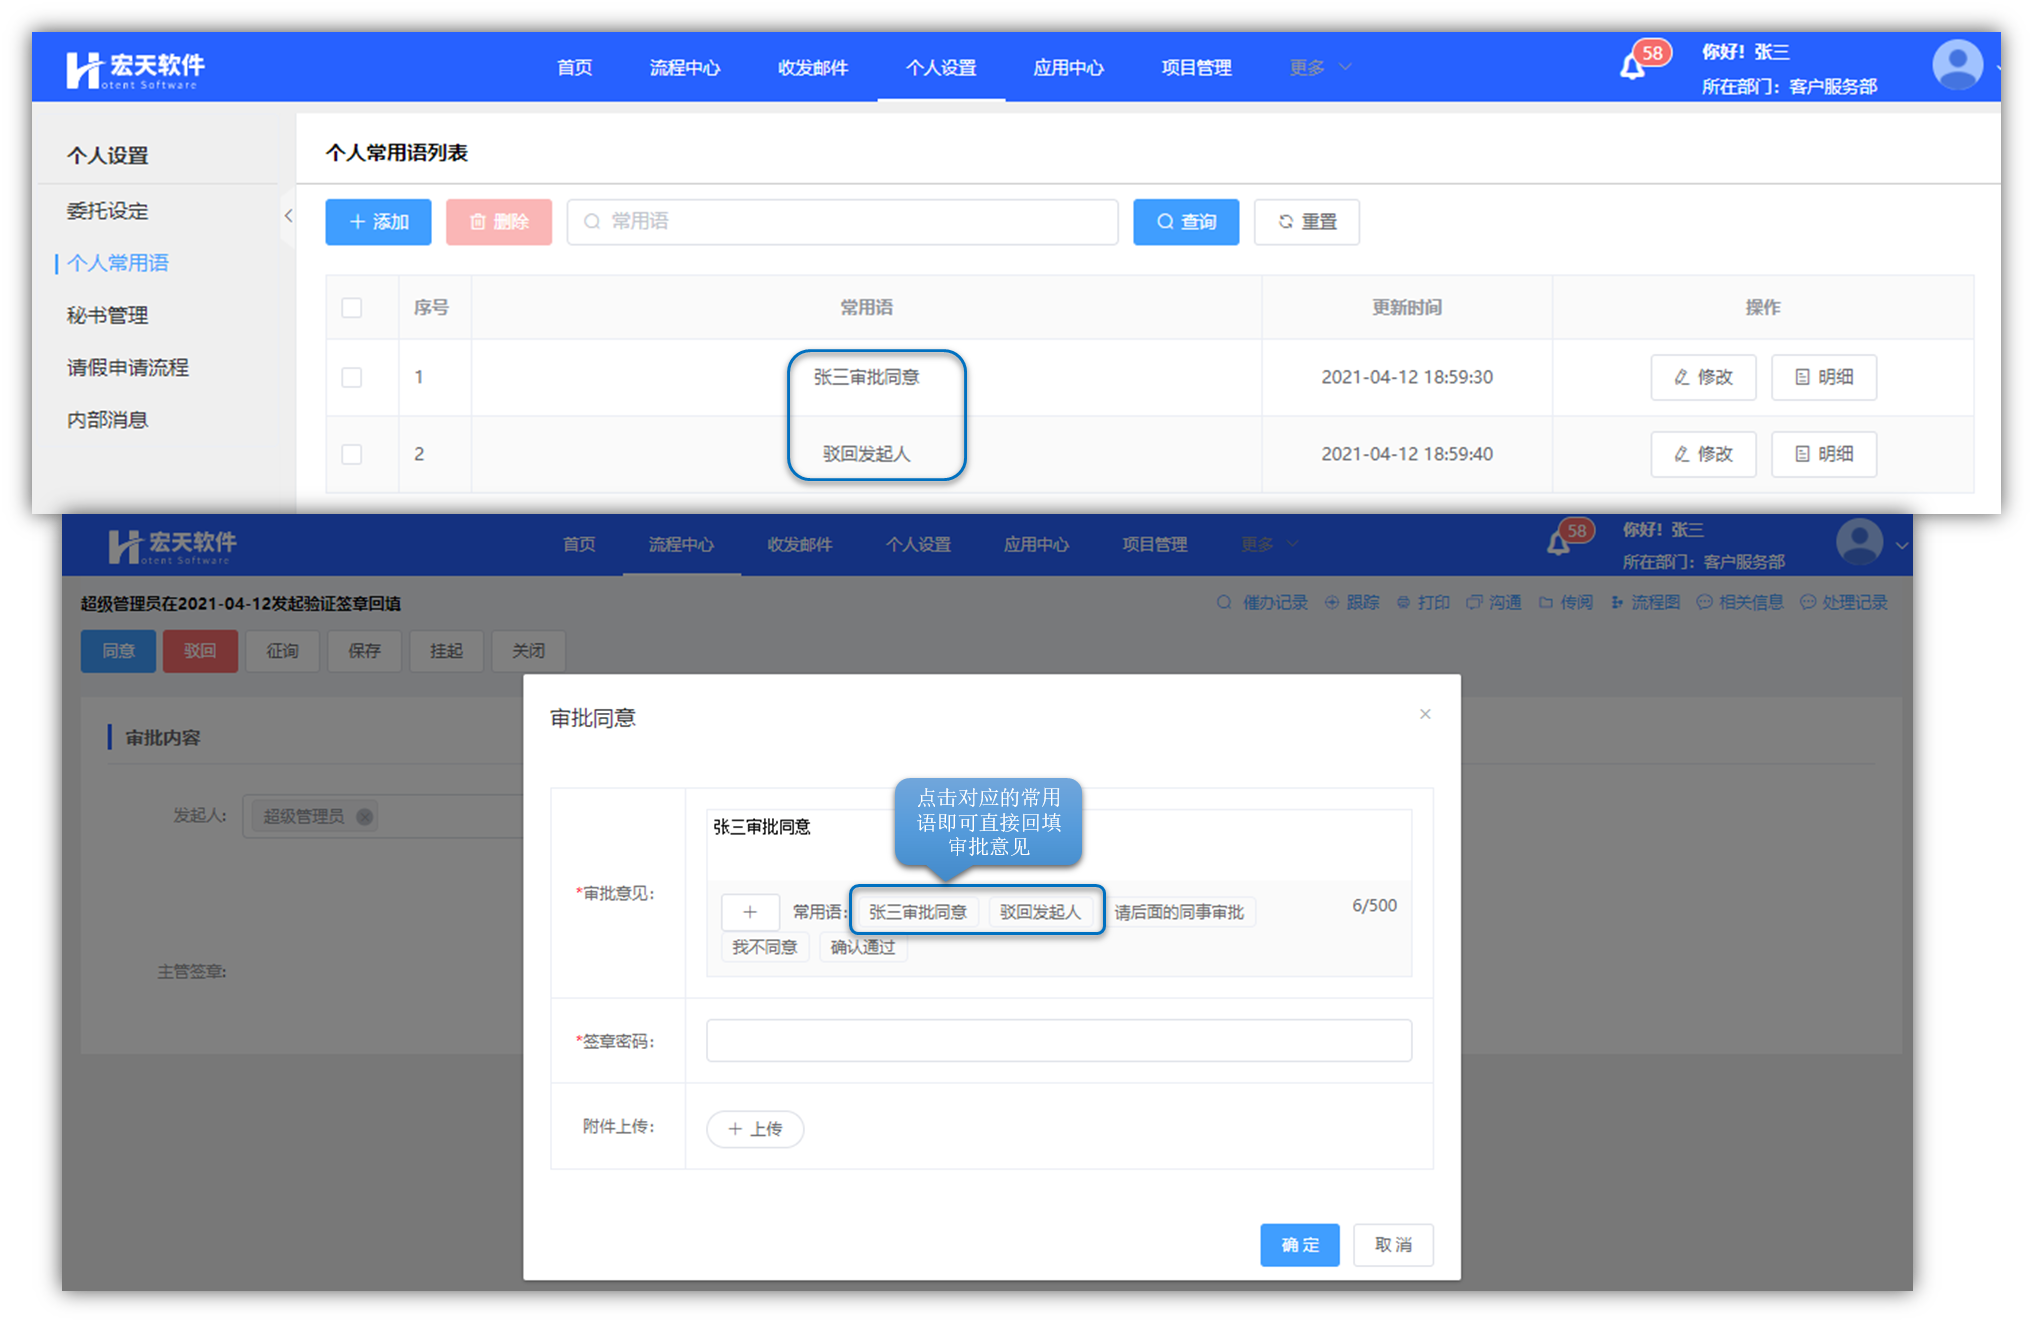This screenshot has height=1323, width=2033.
Task: Click the plus icon beside 常用语 label
Action: [750, 912]
